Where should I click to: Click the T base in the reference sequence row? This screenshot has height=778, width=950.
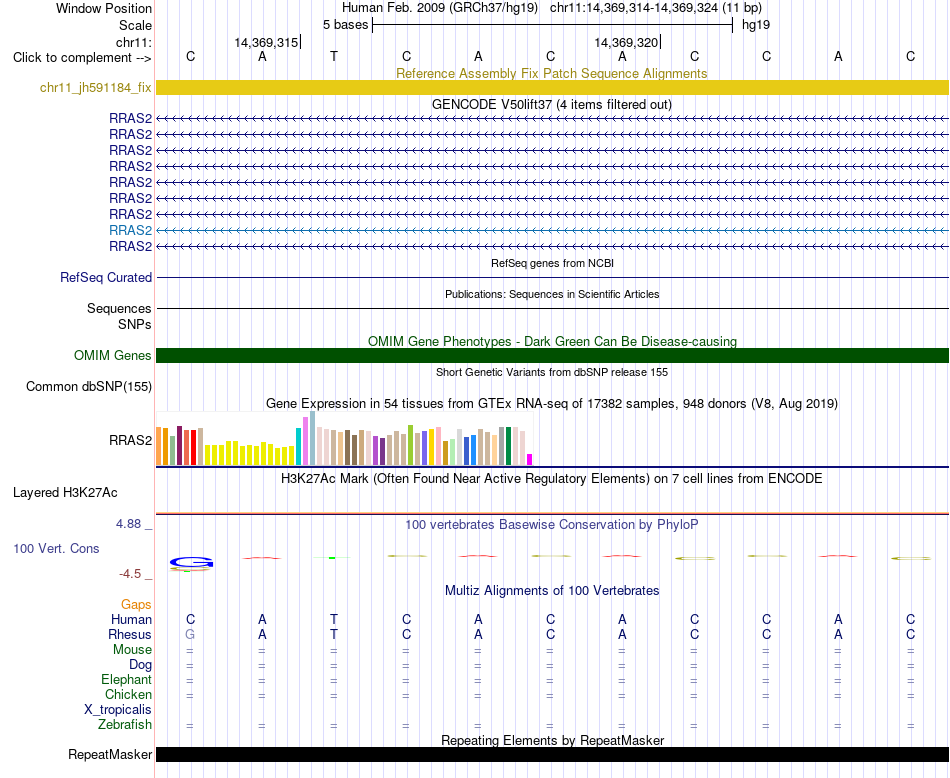coord(334,56)
